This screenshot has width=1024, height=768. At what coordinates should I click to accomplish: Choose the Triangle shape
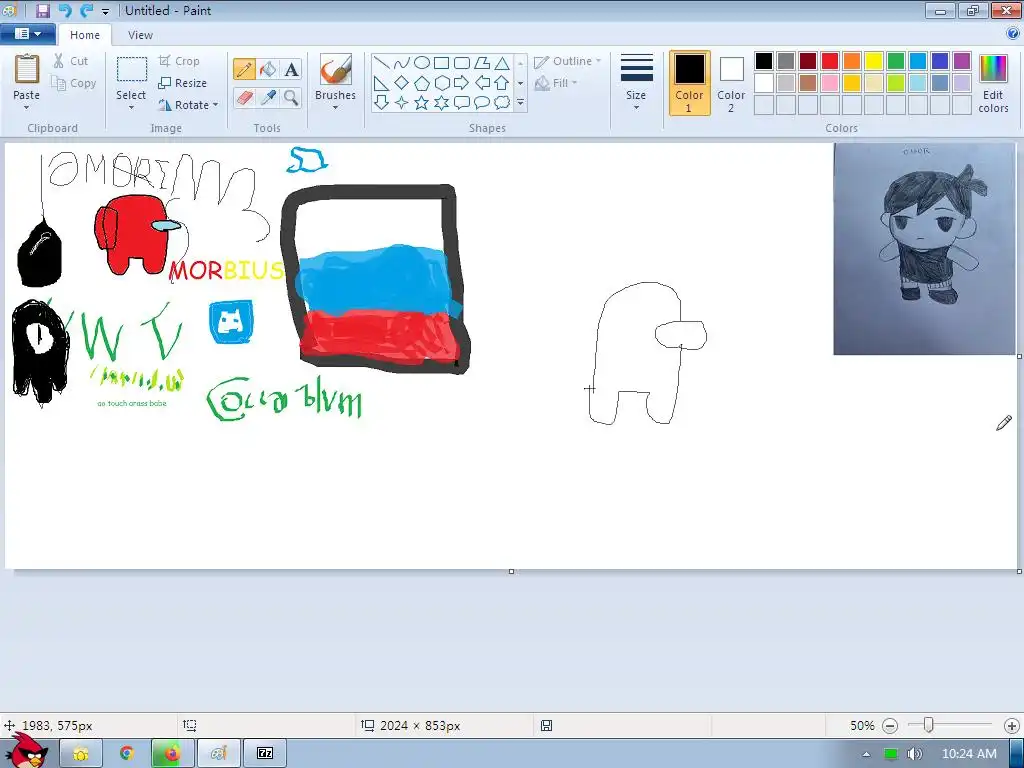click(502, 63)
